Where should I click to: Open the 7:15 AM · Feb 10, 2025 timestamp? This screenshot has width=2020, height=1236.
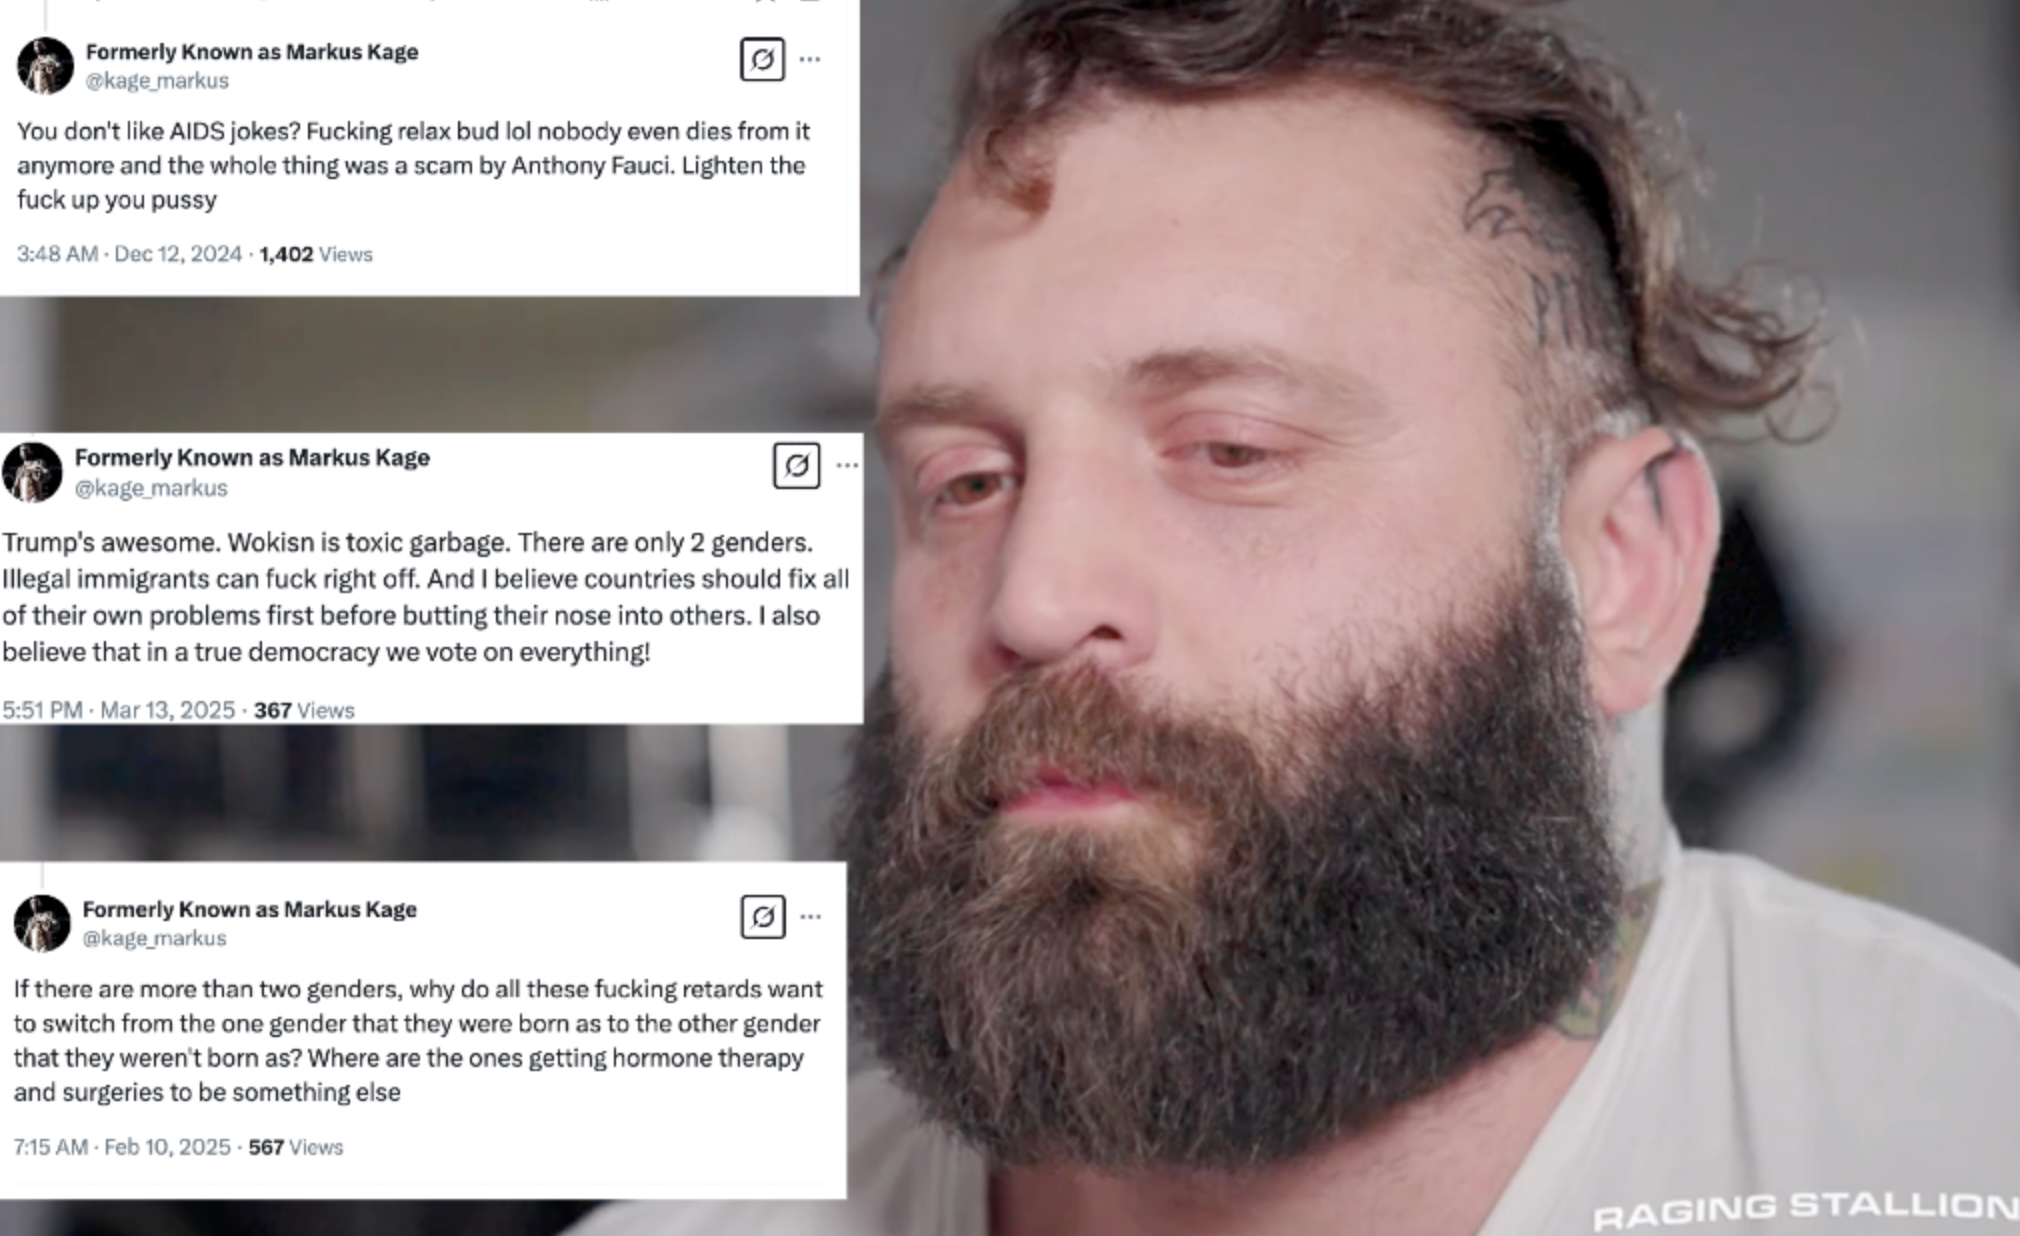122,1147
